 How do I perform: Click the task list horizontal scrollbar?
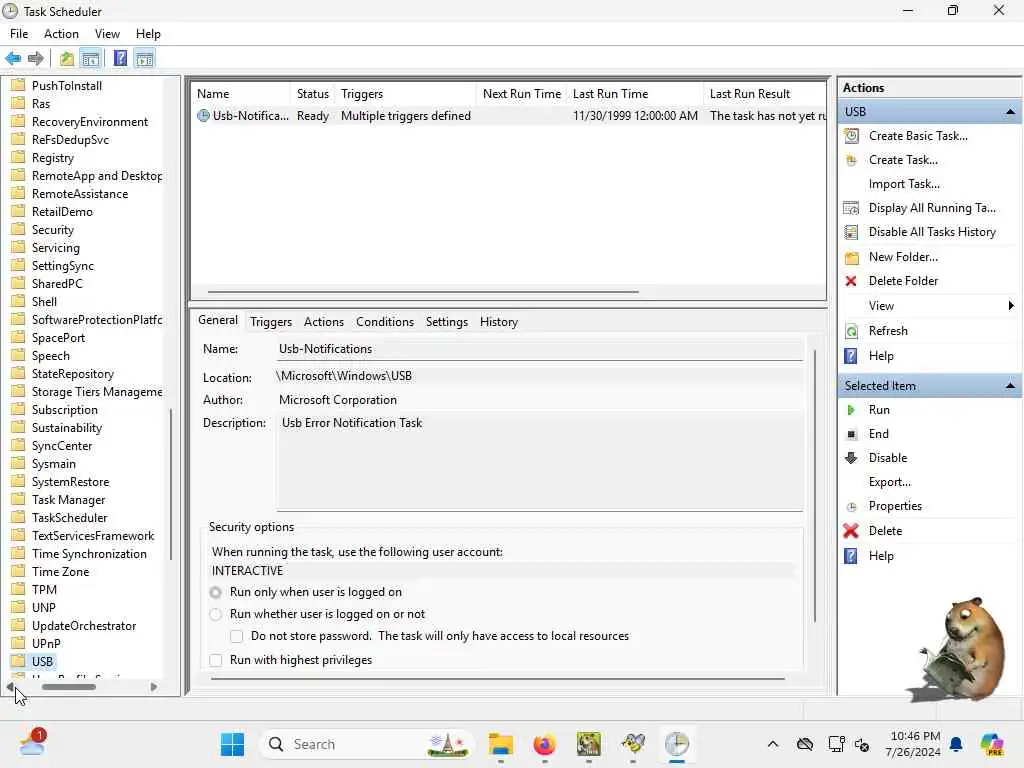(x=423, y=292)
